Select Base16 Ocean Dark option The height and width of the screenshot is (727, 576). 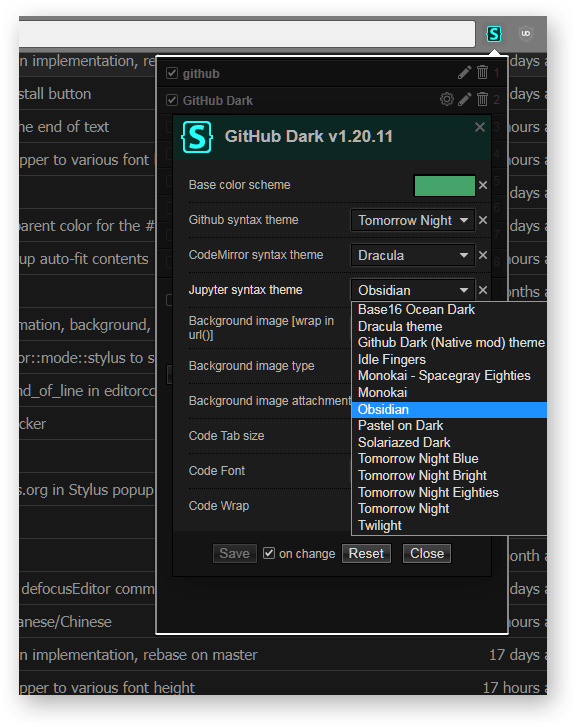tap(450, 309)
